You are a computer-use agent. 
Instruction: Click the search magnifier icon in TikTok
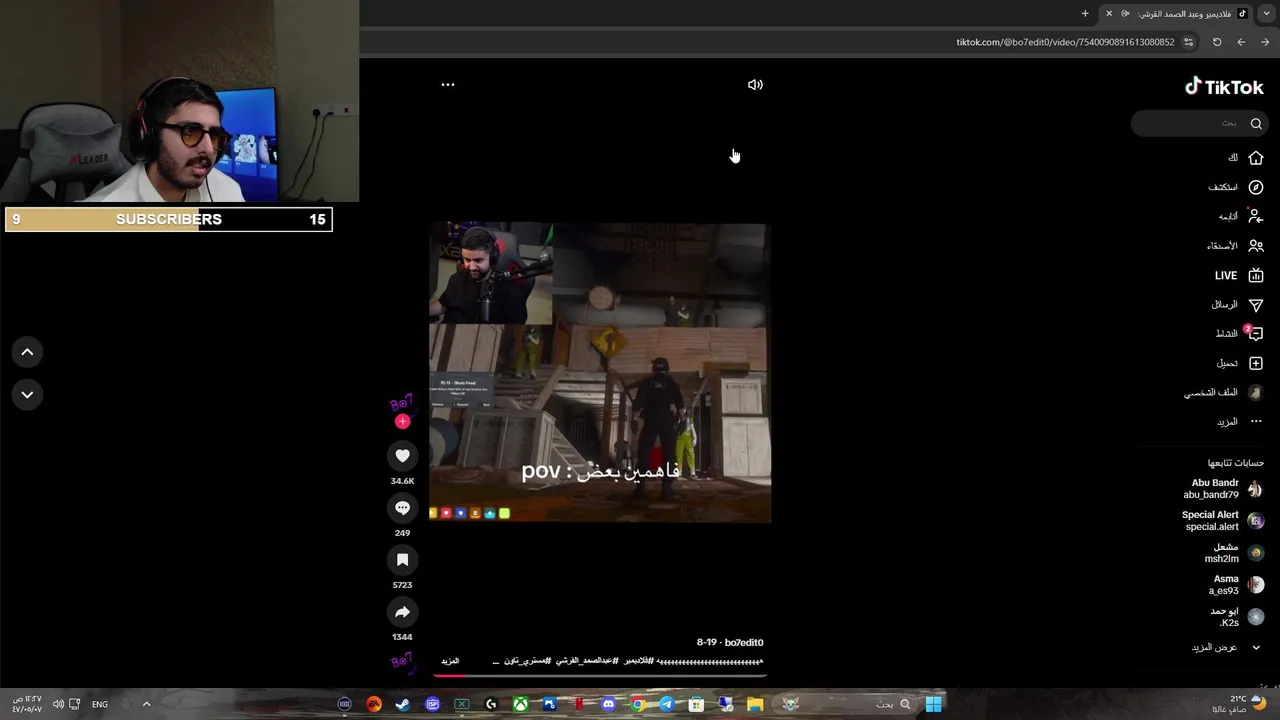[x=1256, y=123]
